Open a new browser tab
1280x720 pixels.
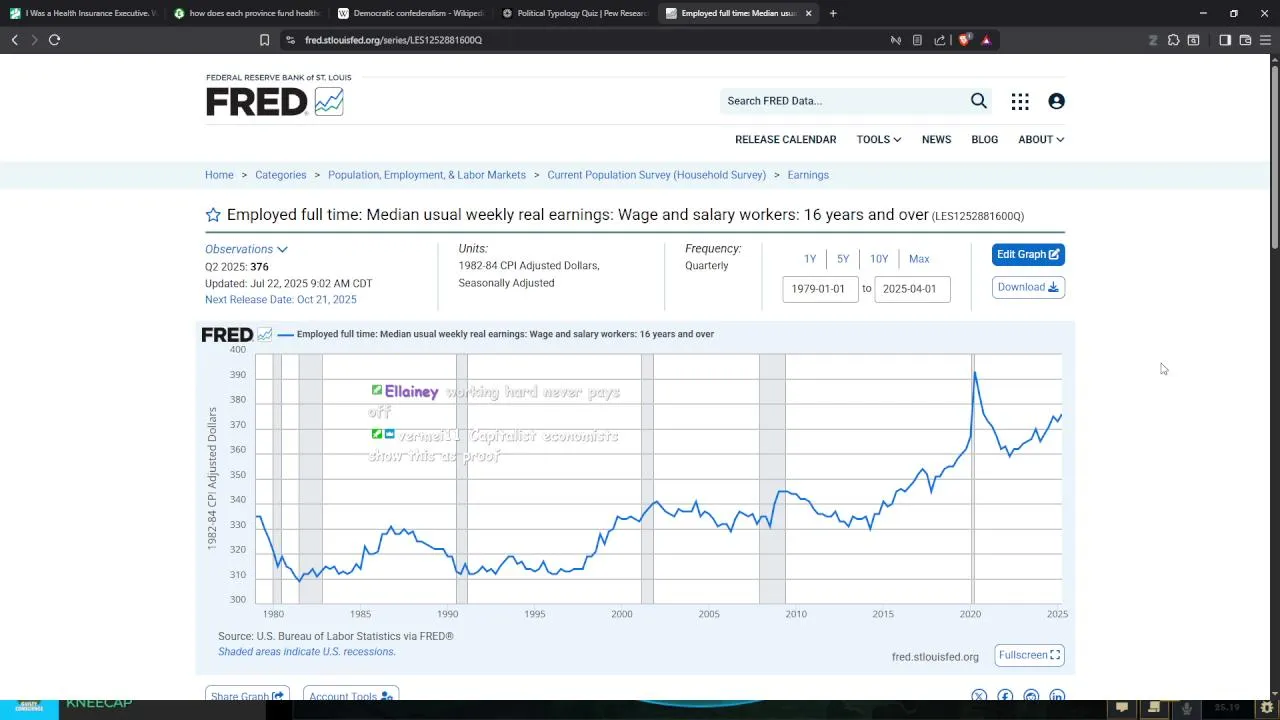pos(833,13)
